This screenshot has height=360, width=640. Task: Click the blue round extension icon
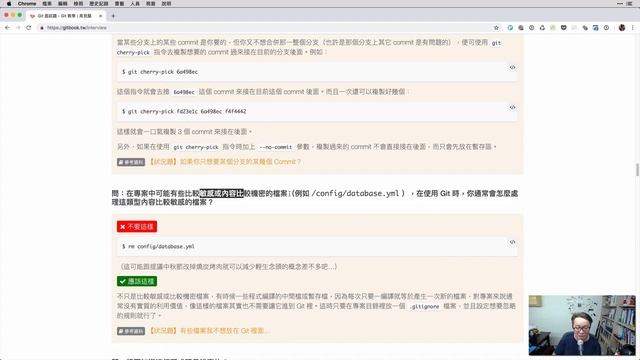[510, 28]
